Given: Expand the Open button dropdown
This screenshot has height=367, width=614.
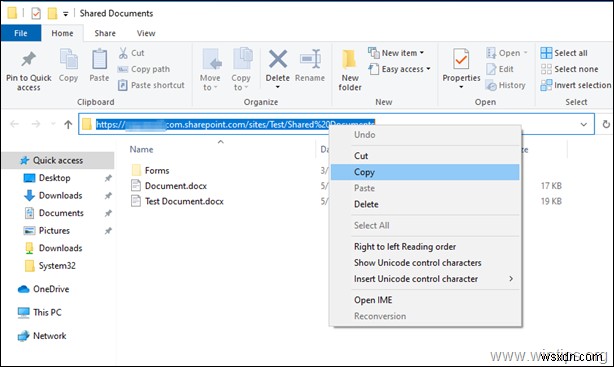Looking at the screenshot, I should tap(526, 53).
